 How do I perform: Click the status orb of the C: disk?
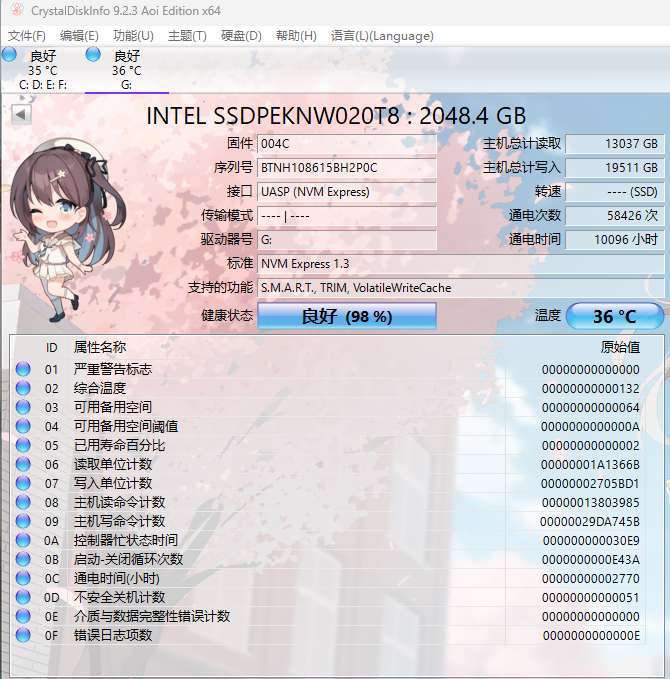pyautogui.click(x=9, y=55)
